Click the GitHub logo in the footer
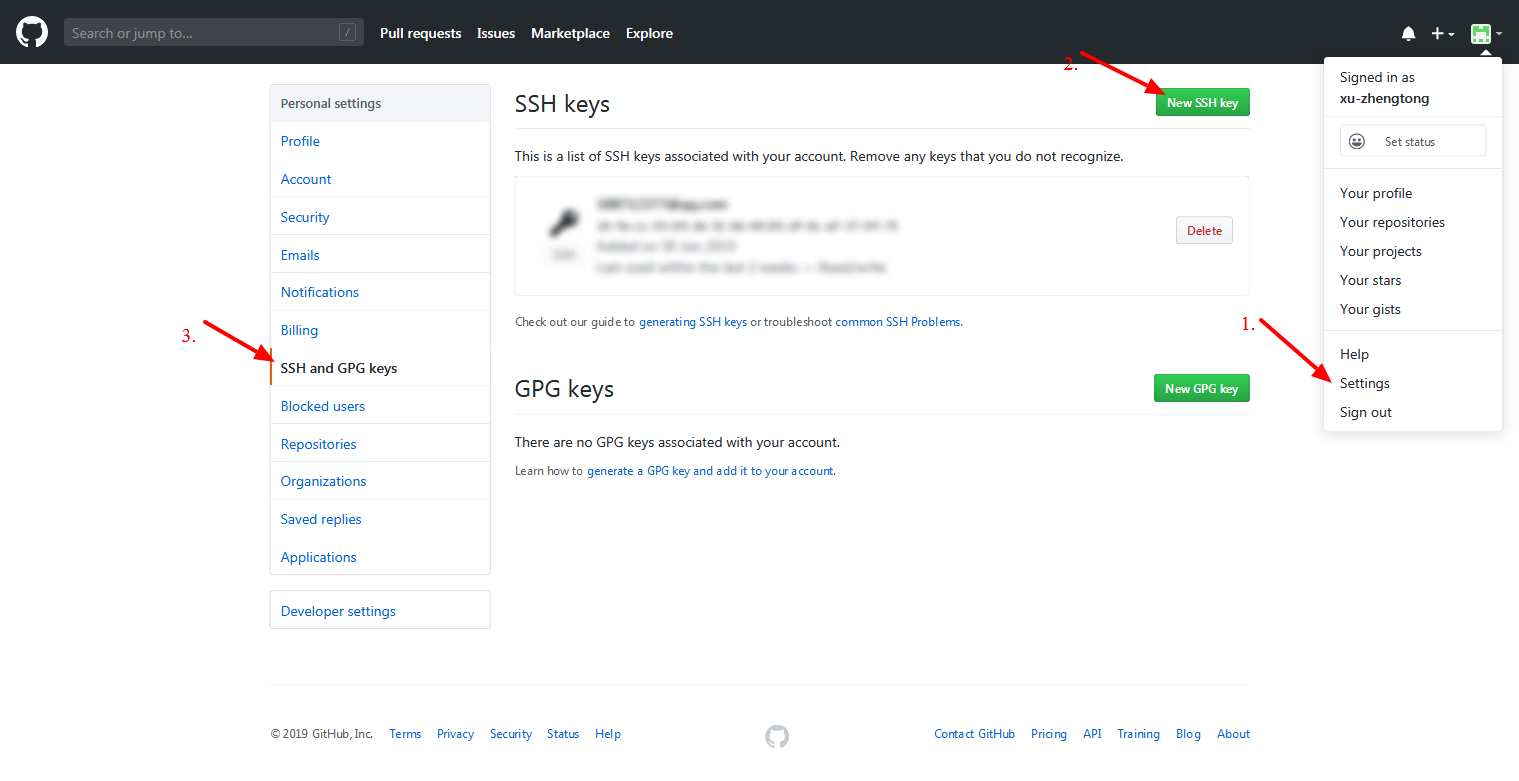The image size is (1519, 781). click(x=777, y=737)
